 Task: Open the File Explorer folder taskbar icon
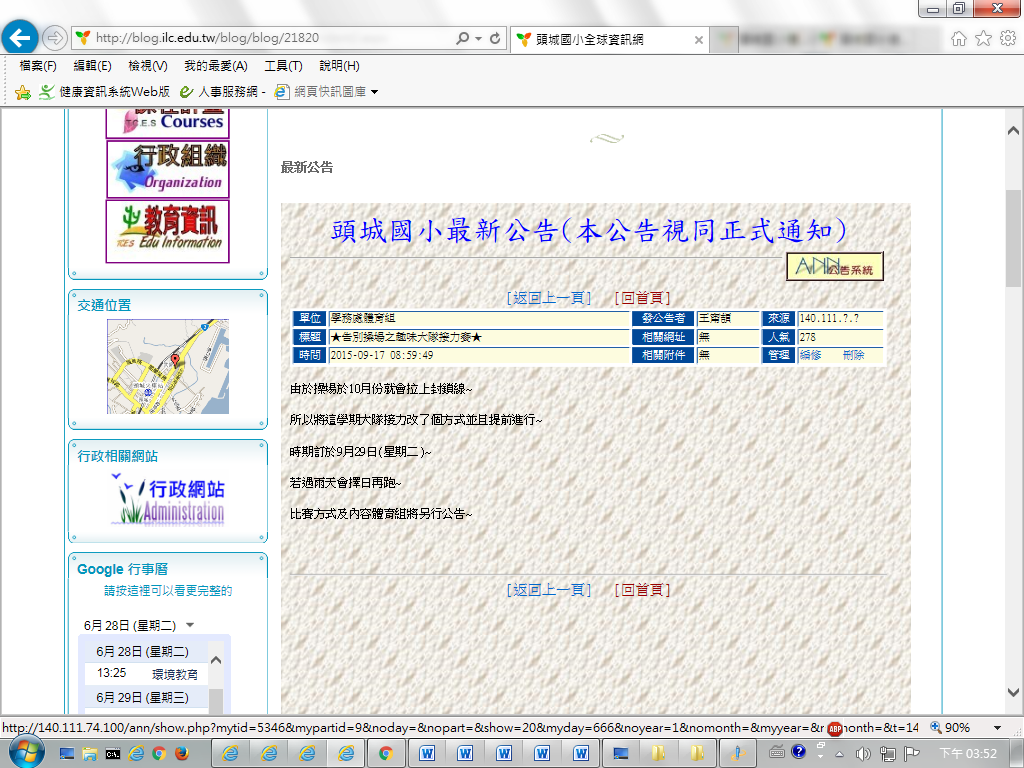tap(89, 754)
